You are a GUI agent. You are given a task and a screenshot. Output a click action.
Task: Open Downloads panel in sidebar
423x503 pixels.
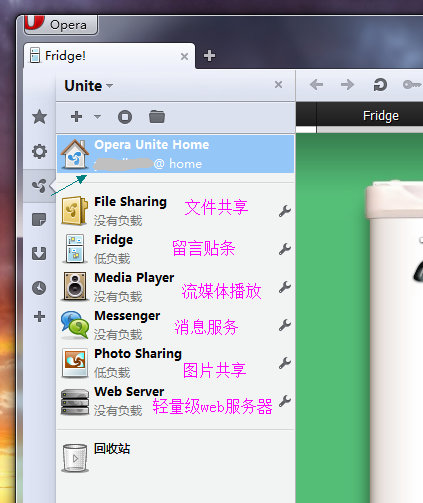point(39,253)
